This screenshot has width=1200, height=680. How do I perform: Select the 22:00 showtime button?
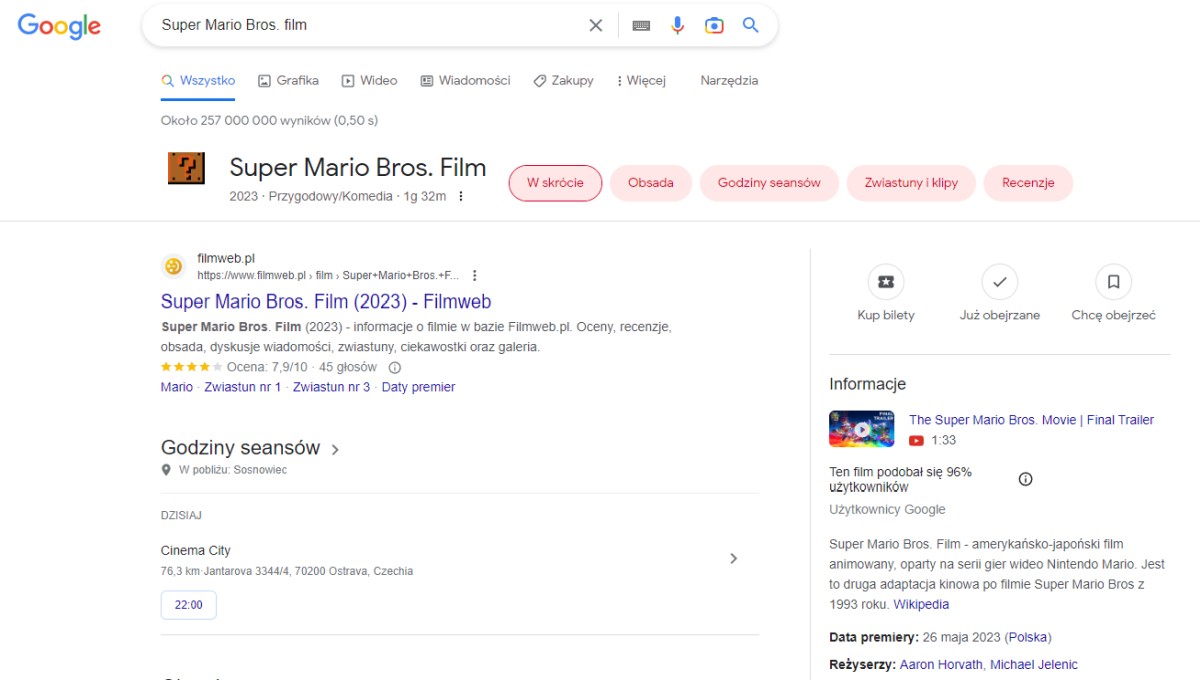pyautogui.click(x=188, y=604)
